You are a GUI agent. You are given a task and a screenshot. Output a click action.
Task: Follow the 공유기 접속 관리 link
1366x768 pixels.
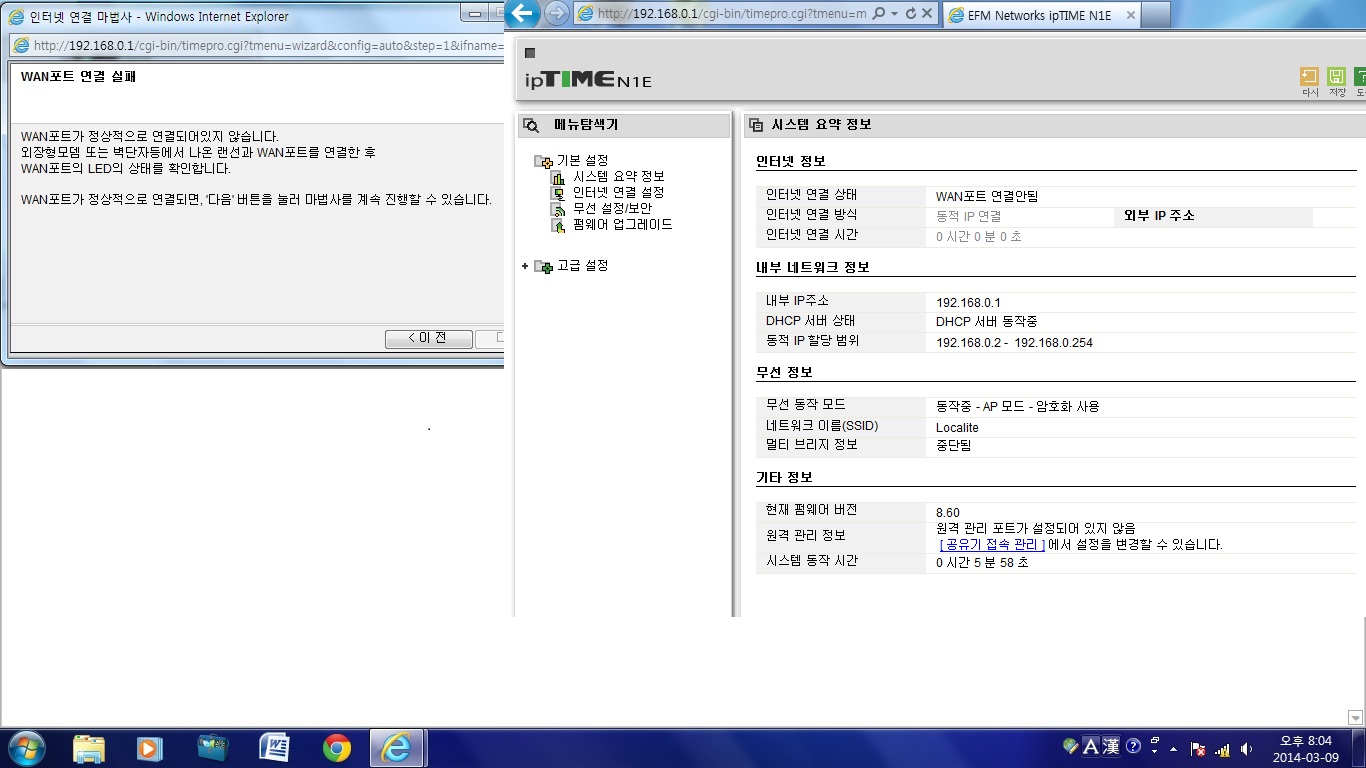coord(992,545)
